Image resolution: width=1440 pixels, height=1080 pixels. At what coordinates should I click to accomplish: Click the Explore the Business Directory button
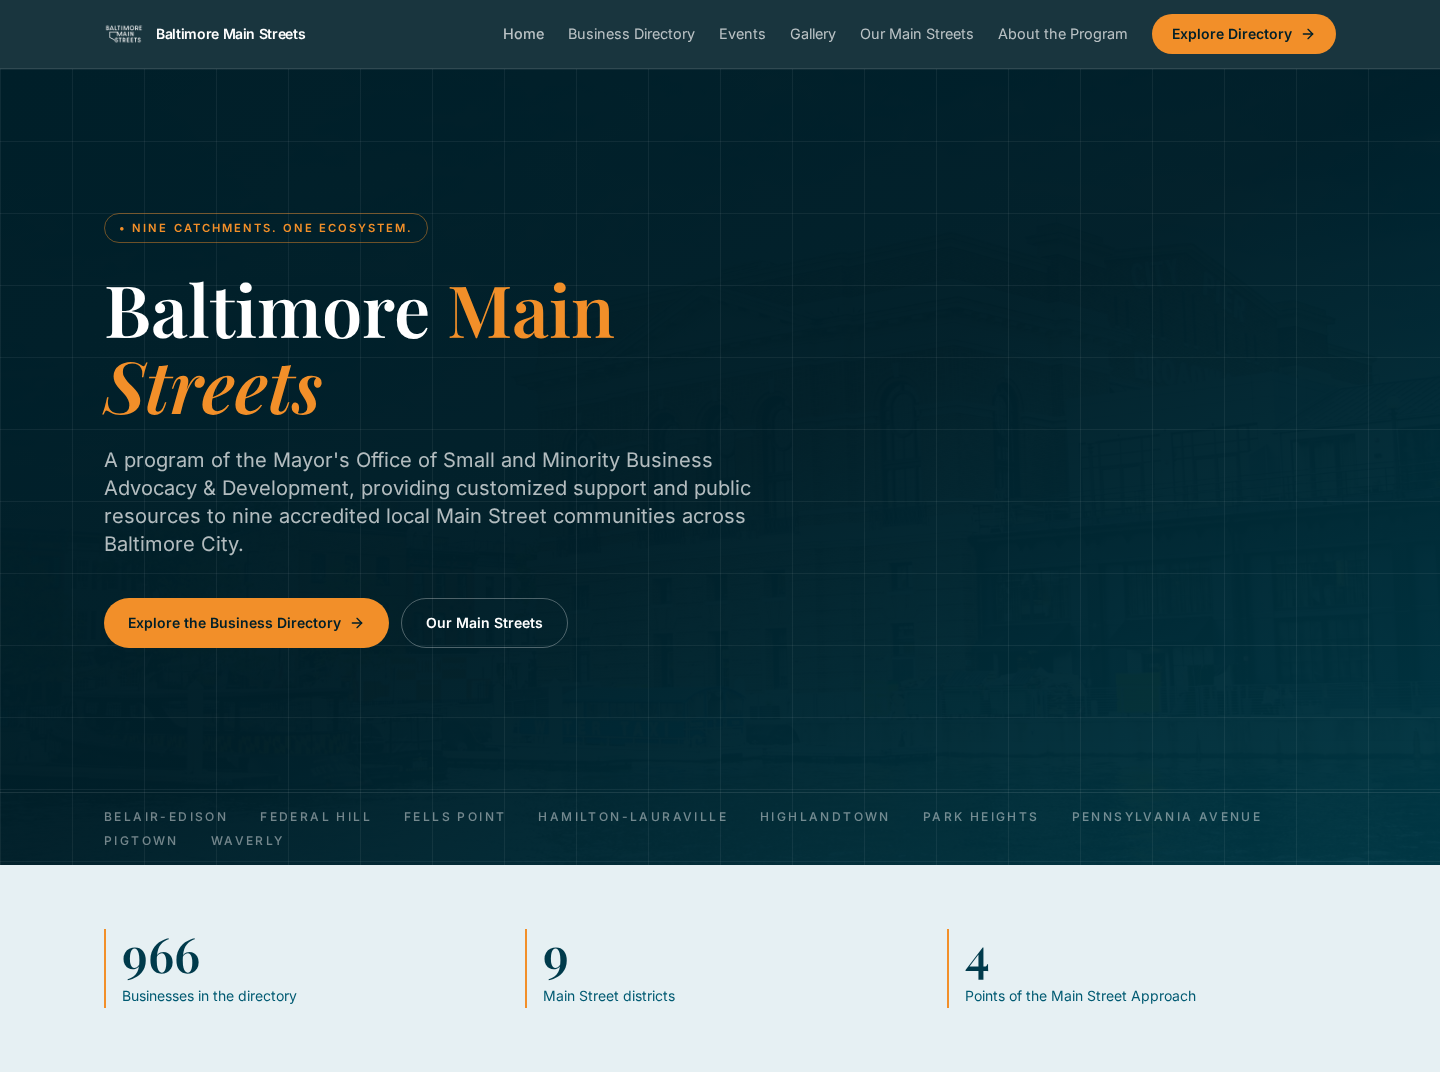[x=246, y=623]
